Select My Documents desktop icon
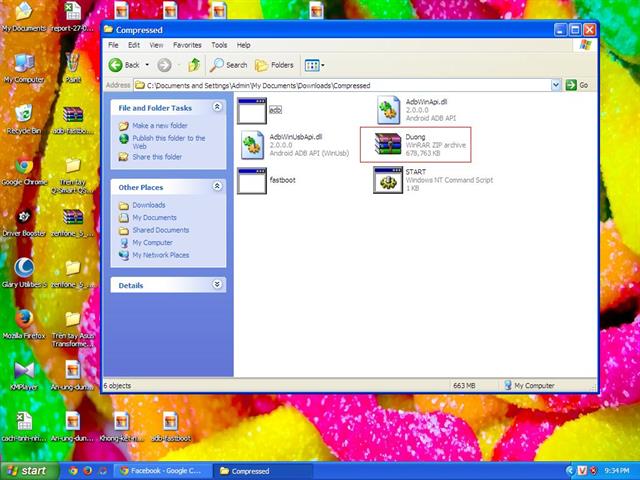Image resolution: width=640 pixels, height=480 pixels. pyautogui.click(x=24, y=17)
